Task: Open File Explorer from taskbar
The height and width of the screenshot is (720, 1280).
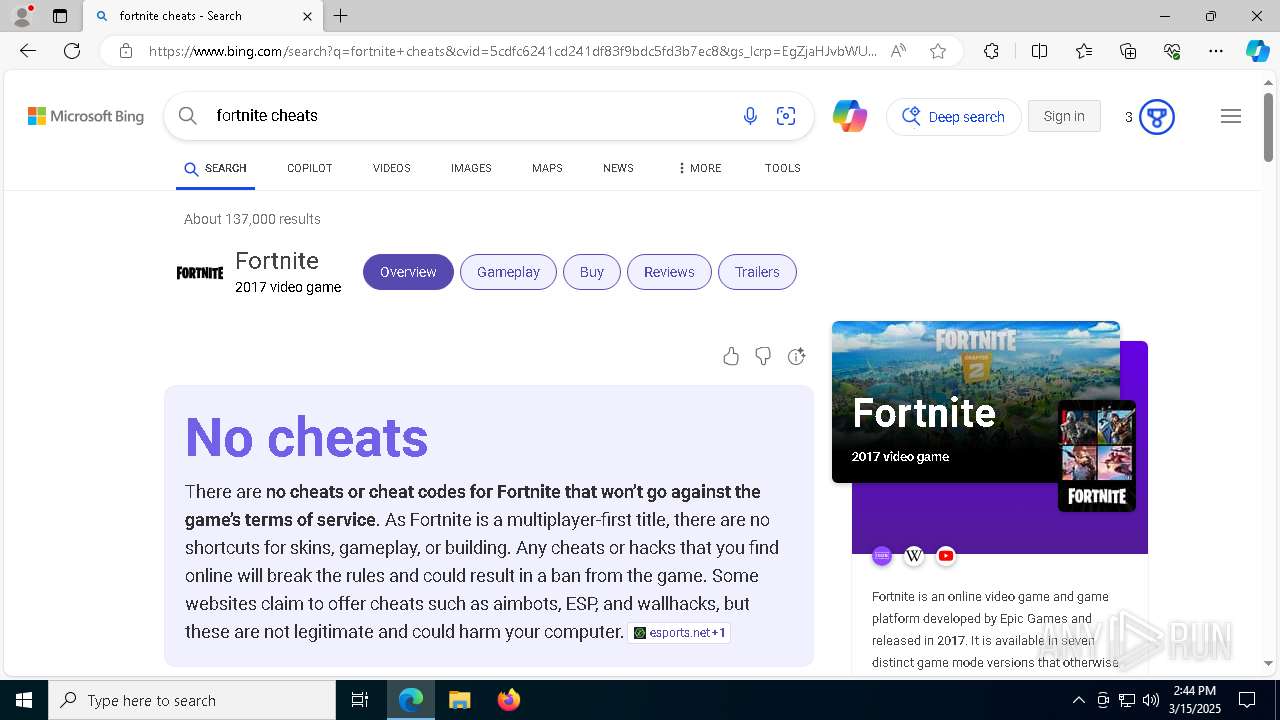Action: click(459, 700)
